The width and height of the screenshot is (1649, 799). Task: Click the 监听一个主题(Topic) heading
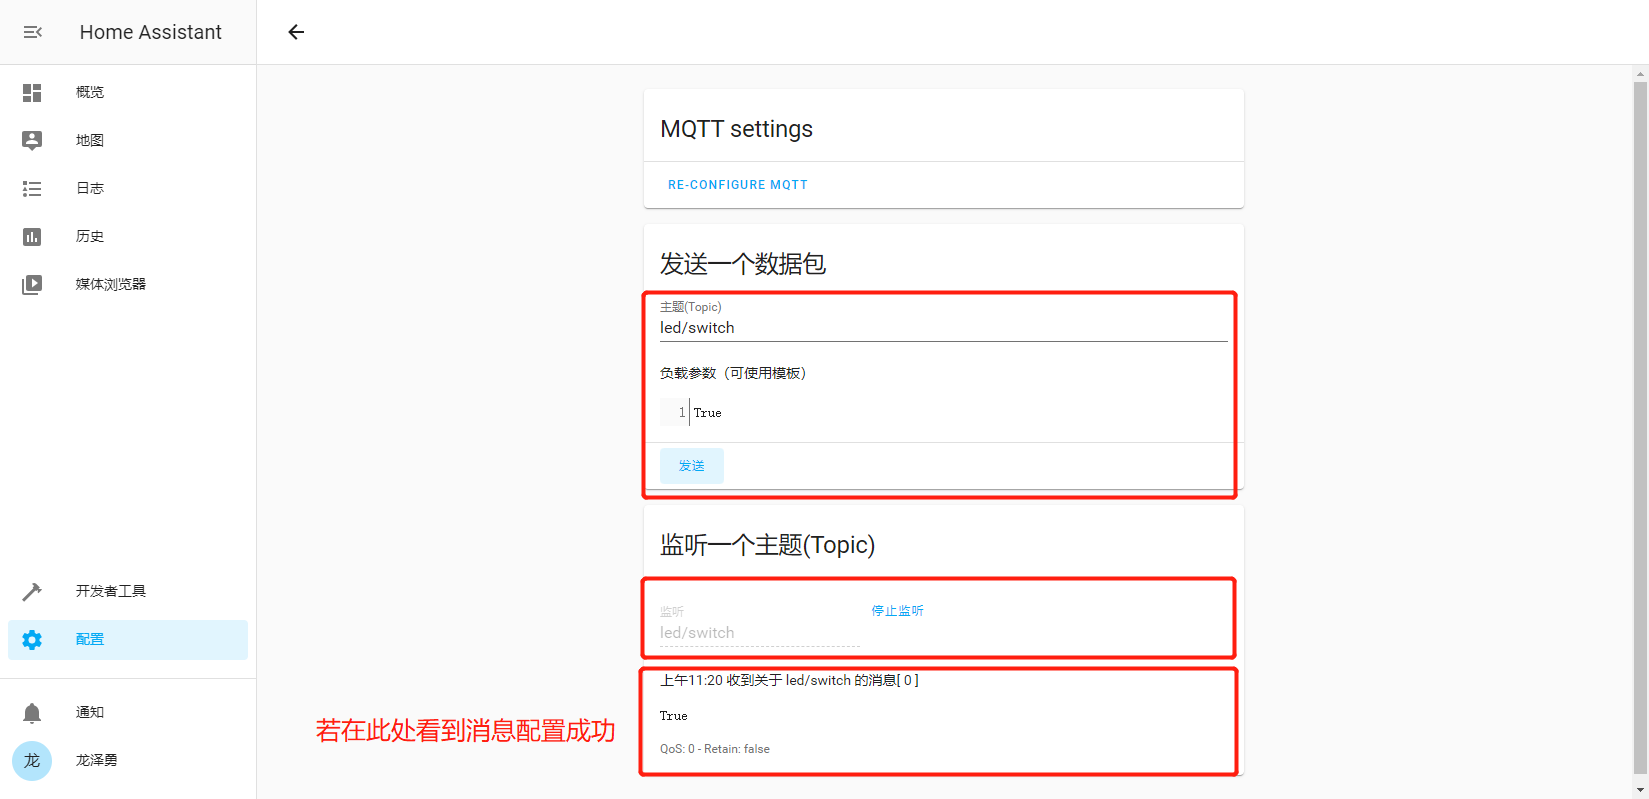[x=767, y=545]
